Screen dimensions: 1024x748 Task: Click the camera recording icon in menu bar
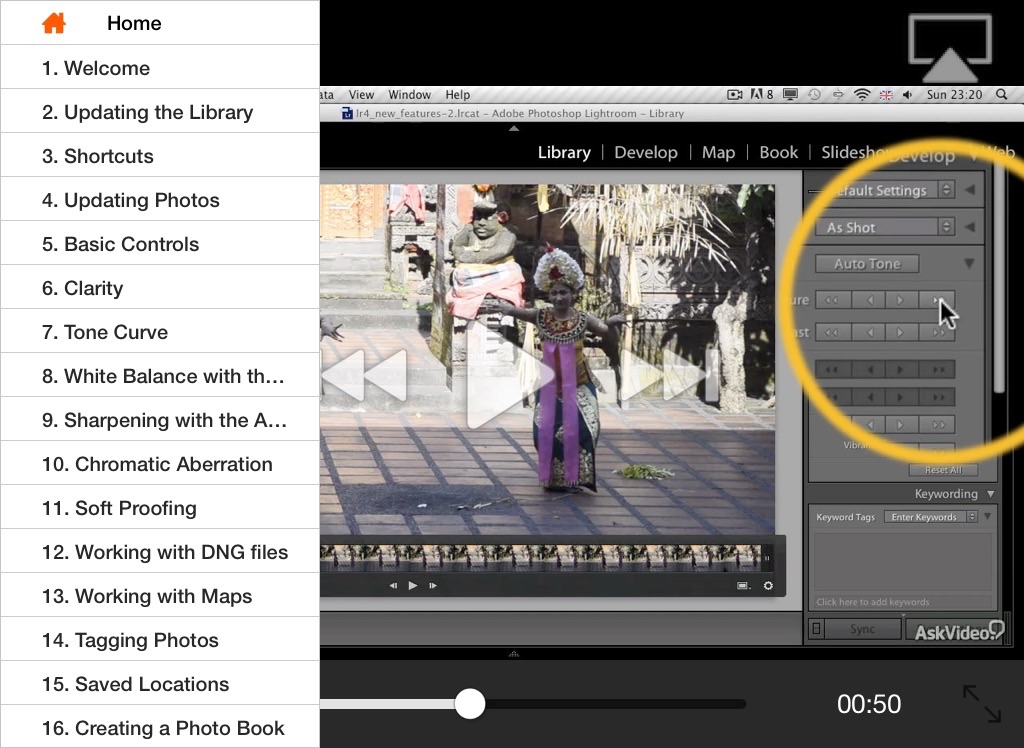tap(735, 95)
